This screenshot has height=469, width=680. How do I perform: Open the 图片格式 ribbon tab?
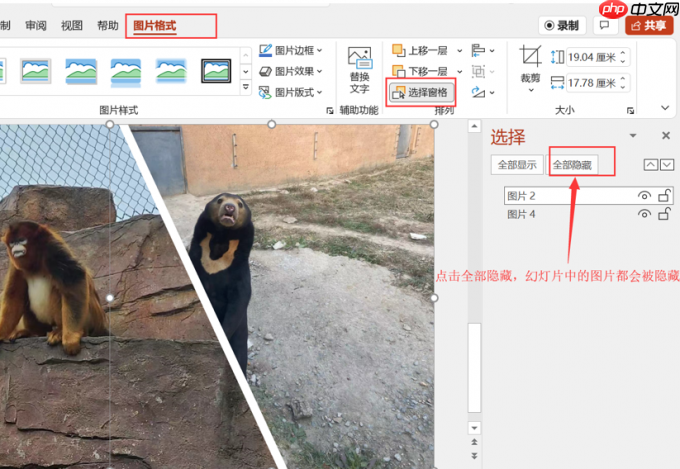click(154, 26)
